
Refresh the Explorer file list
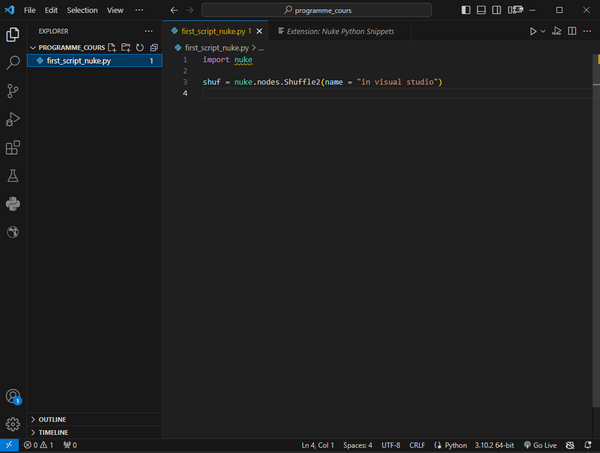click(x=140, y=47)
